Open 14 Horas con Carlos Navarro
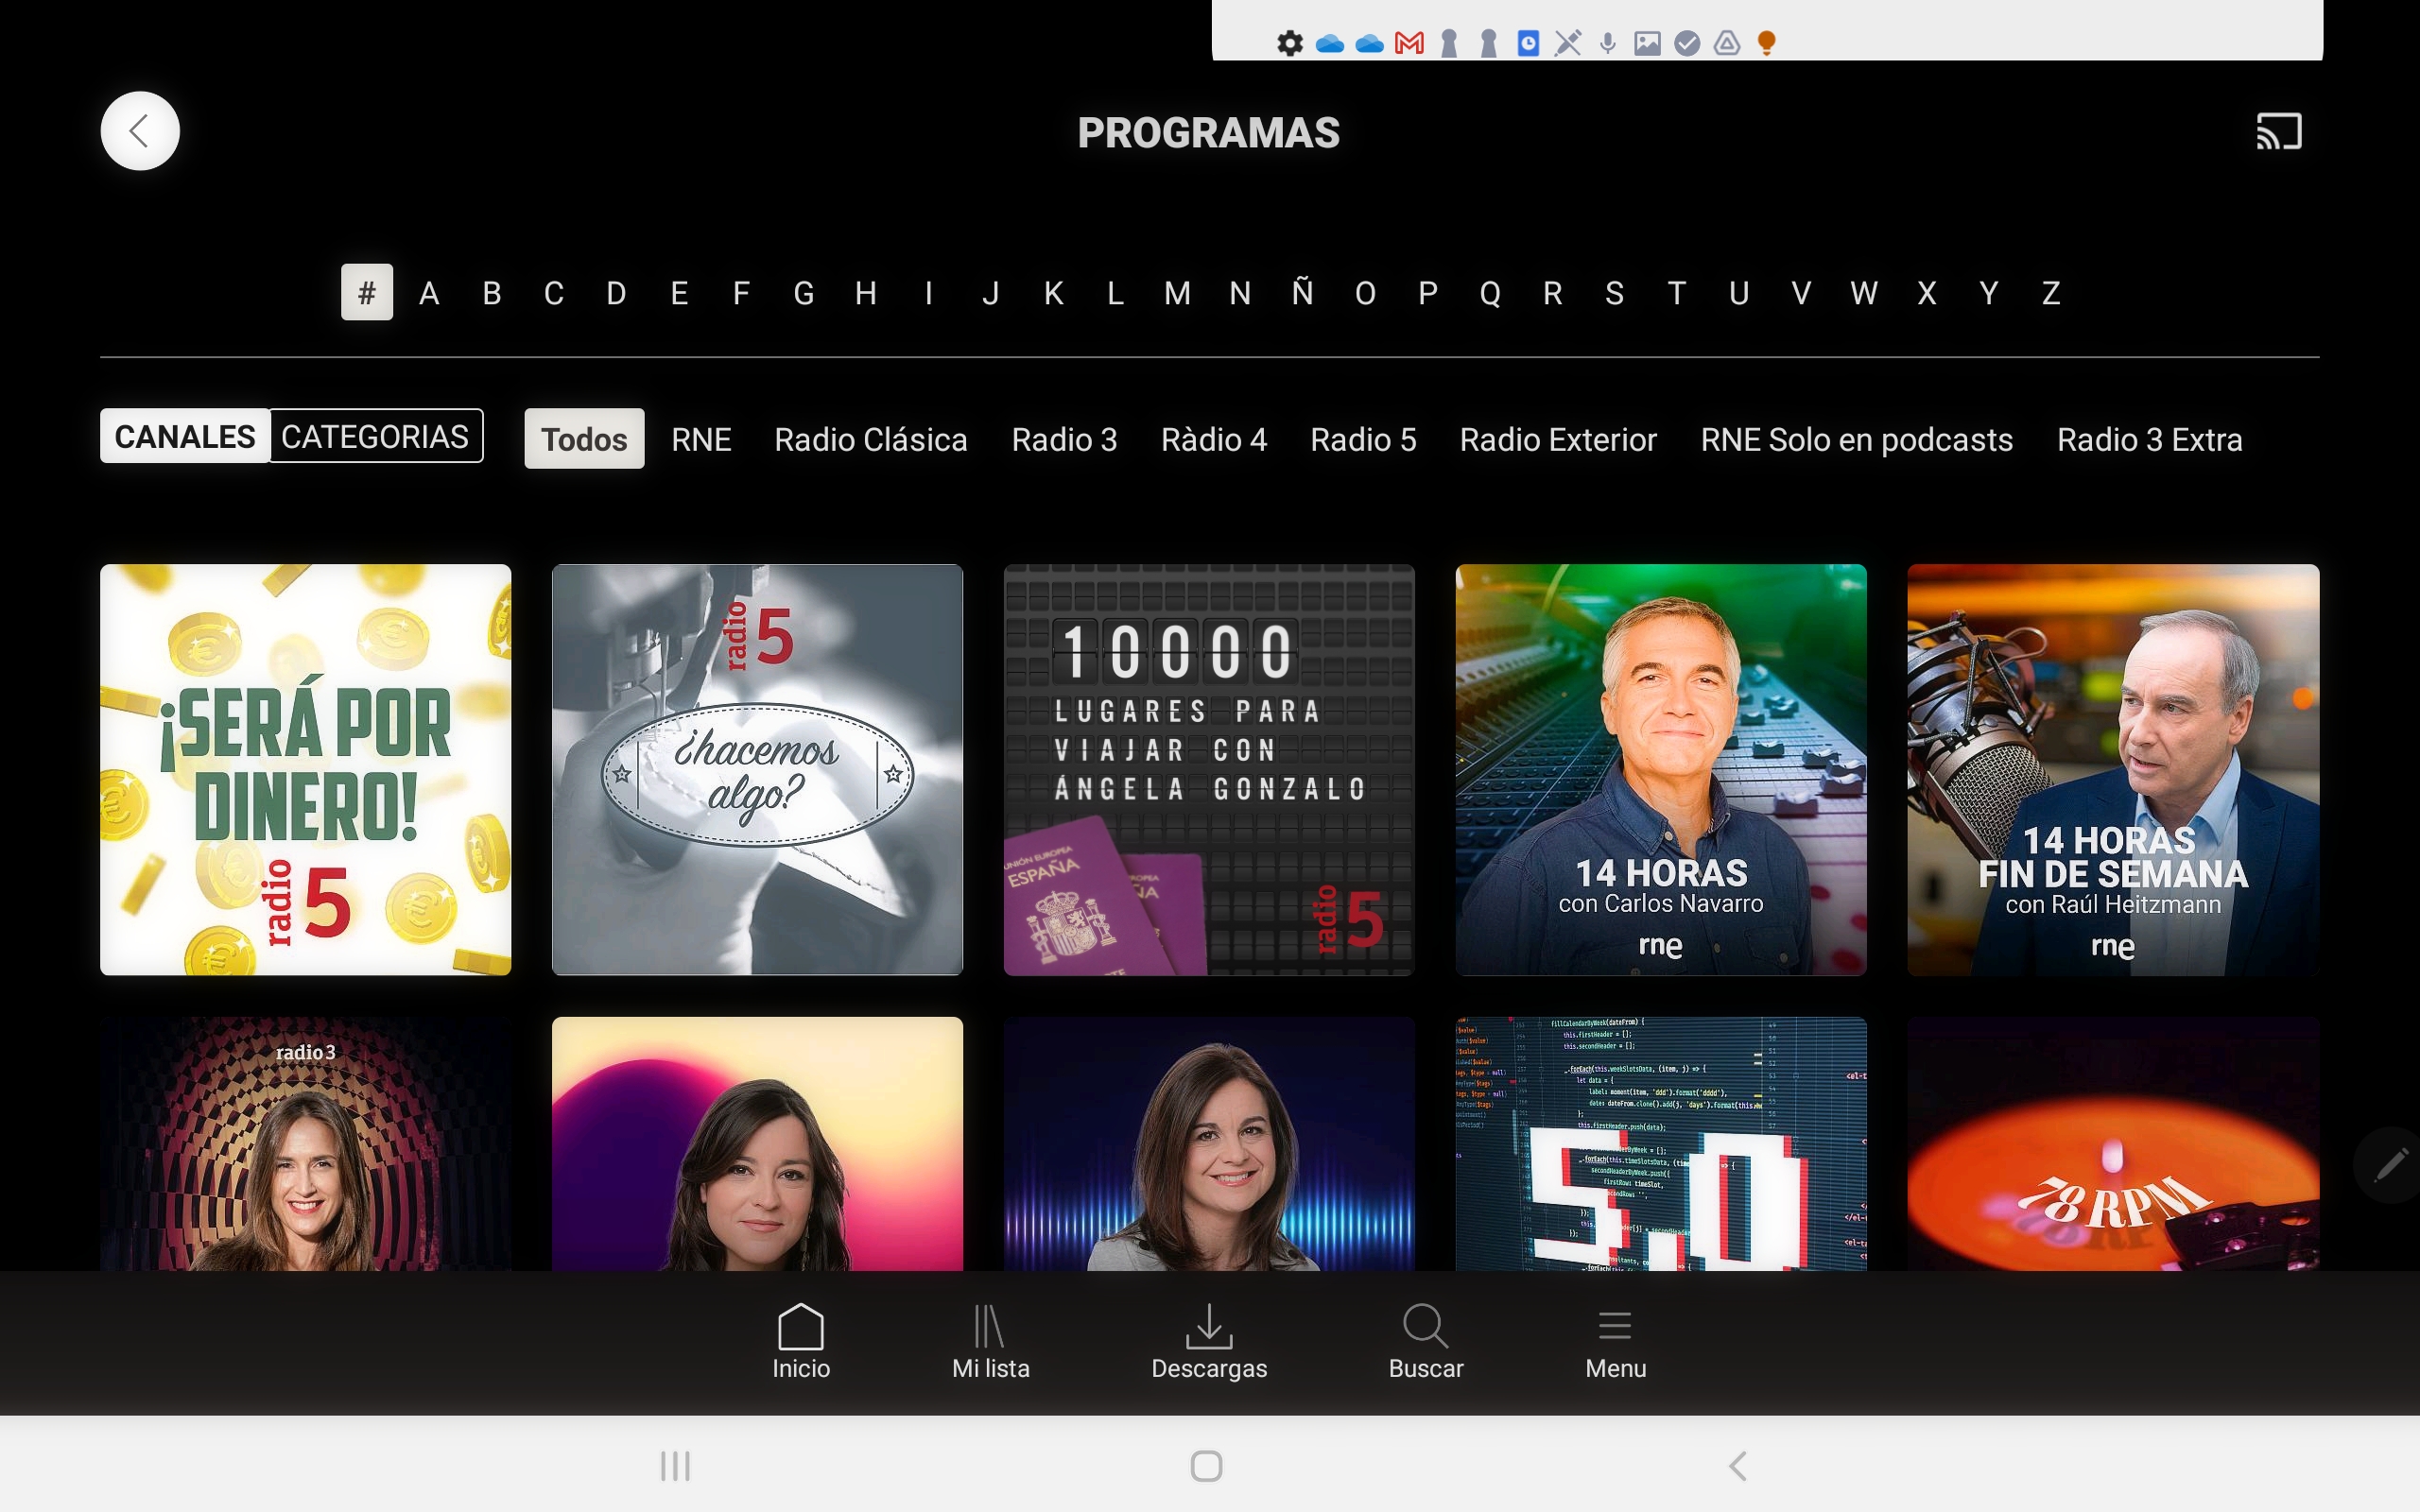2420x1512 pixels. pyautogui.click(x=1661, y=770)
